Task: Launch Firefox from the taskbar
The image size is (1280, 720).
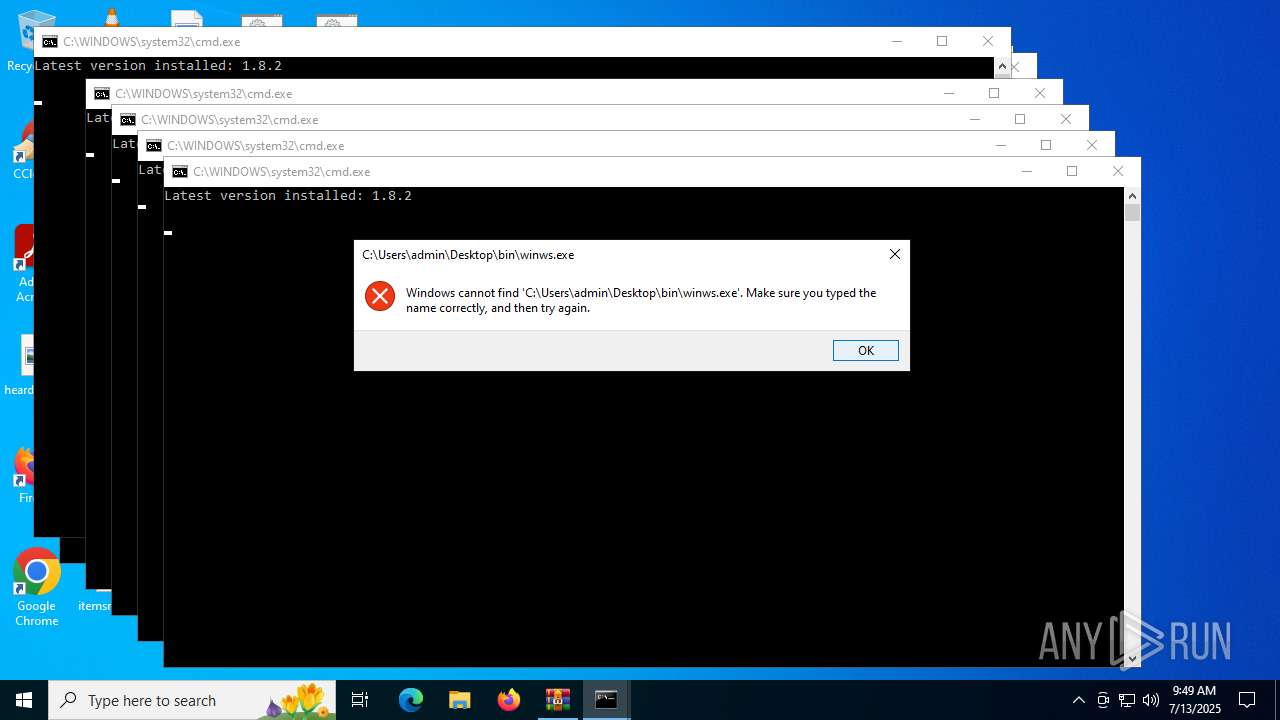Action: pyautogui.click(x=509, y=700)
